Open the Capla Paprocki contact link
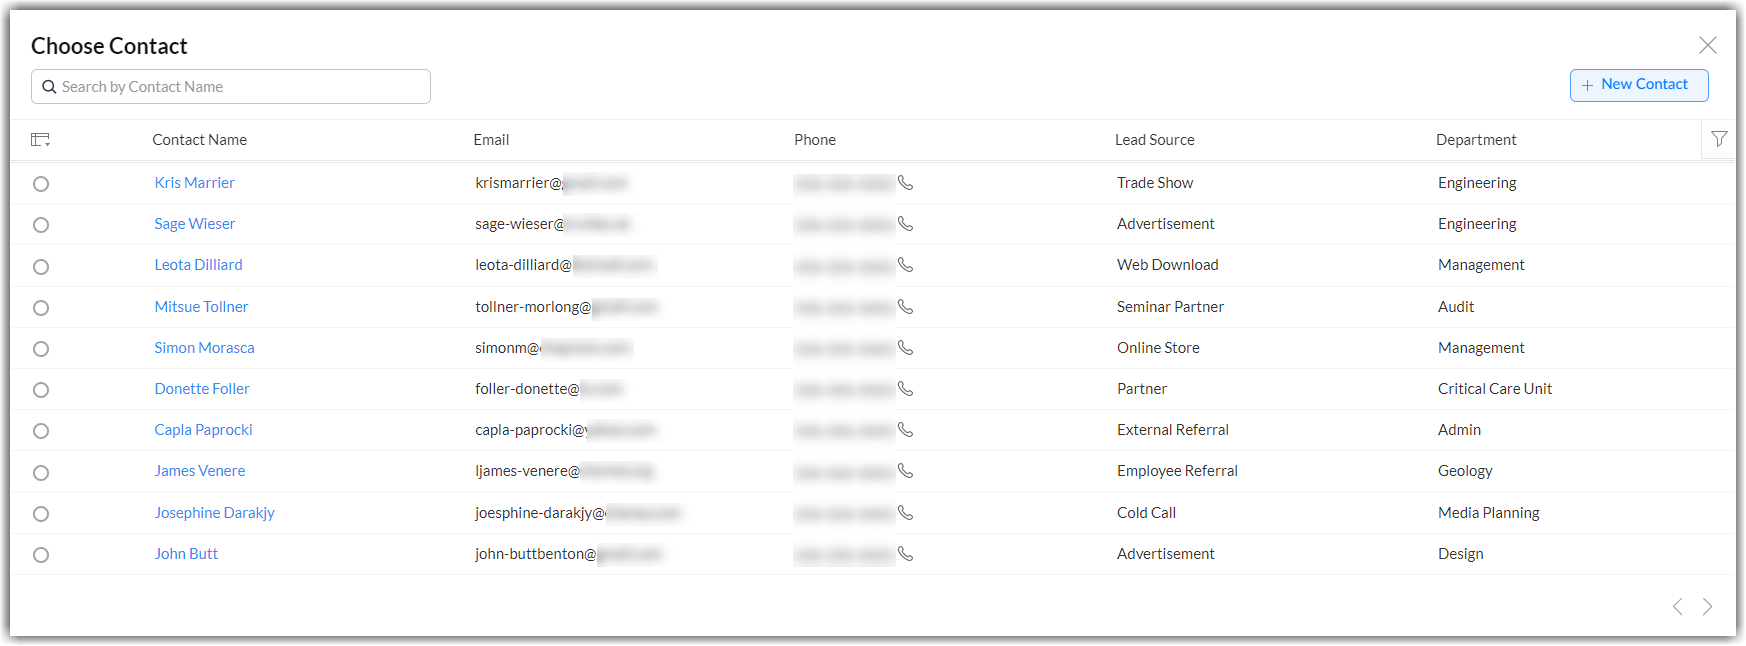 point(203,430)
